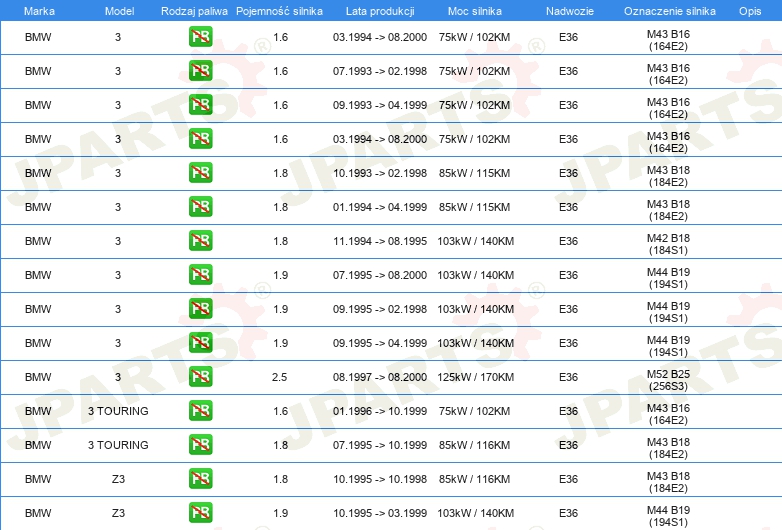Click Pojemność silnika column header
The width and height of the screenshot is (782, 530).
pyautogui.click(x=279, y=11)
